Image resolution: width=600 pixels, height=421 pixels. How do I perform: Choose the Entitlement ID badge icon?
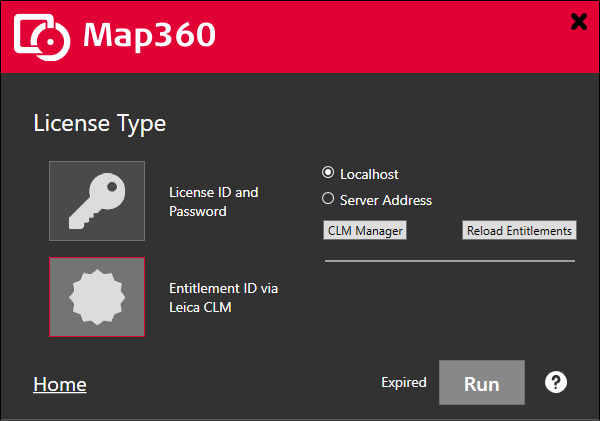(97, 297)
